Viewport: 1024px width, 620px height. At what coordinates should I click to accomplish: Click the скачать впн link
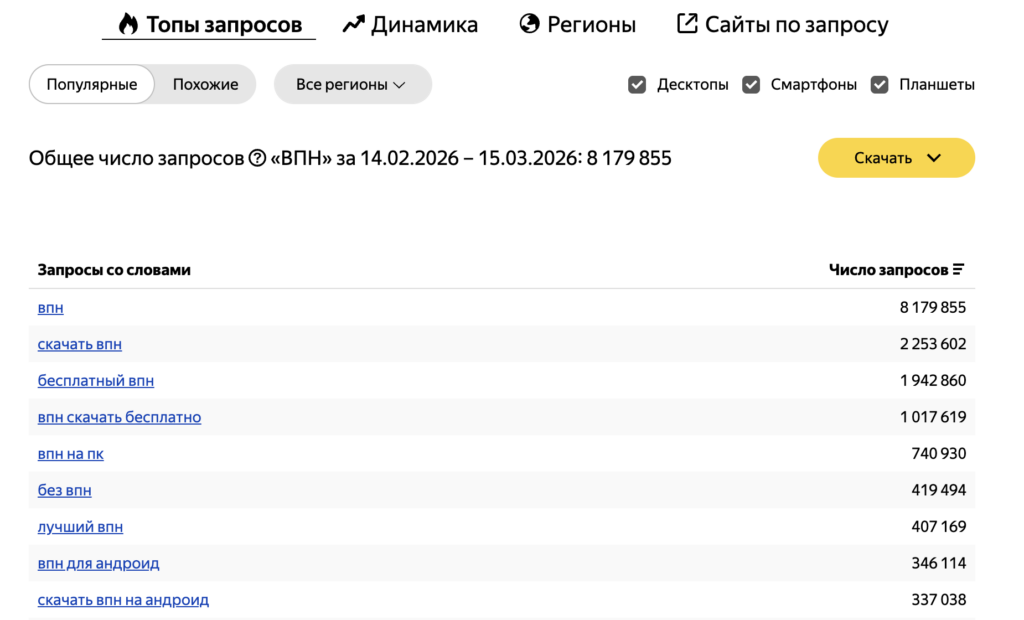tap(79, 344)
